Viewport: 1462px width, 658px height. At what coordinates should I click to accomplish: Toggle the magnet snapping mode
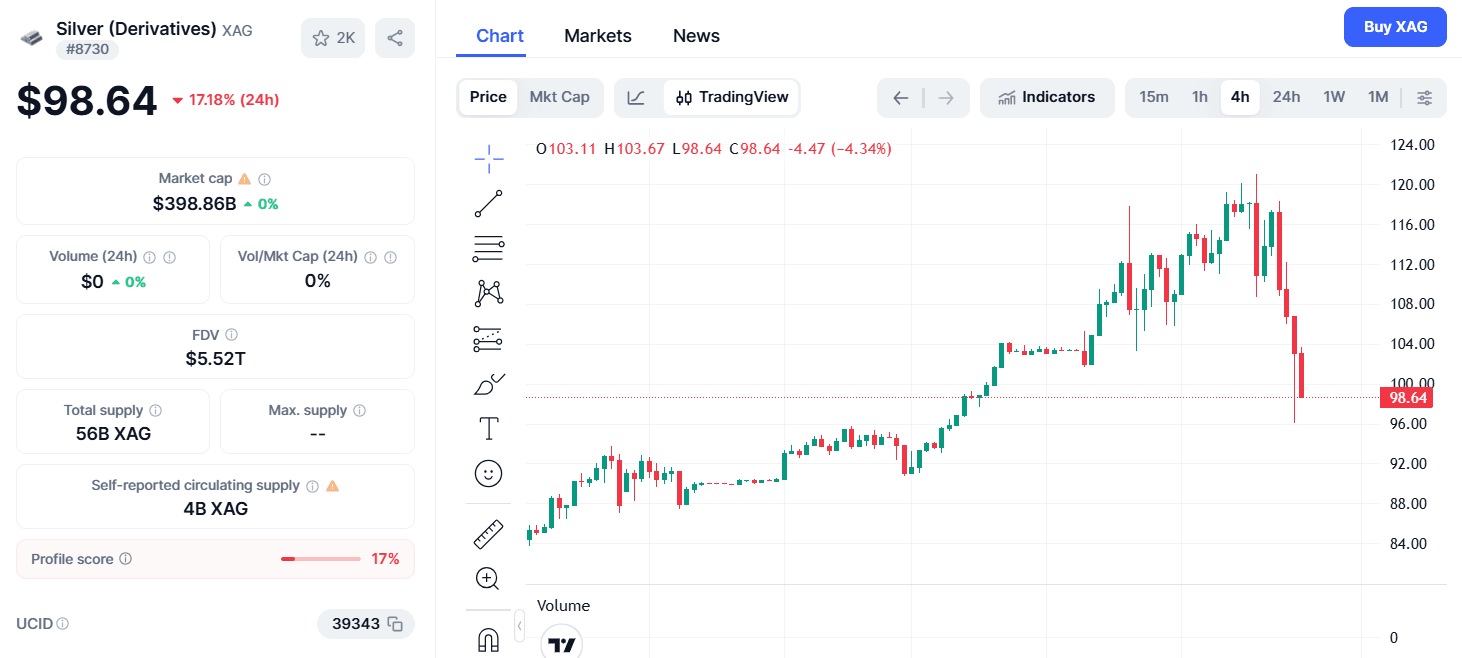click(x=488, y=639)
